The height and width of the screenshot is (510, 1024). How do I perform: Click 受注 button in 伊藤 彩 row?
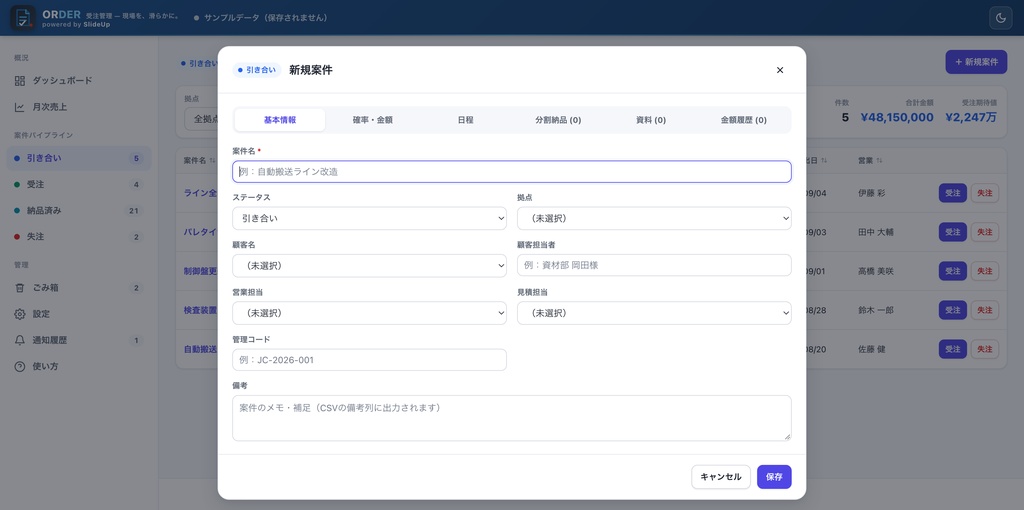(953, 193)
